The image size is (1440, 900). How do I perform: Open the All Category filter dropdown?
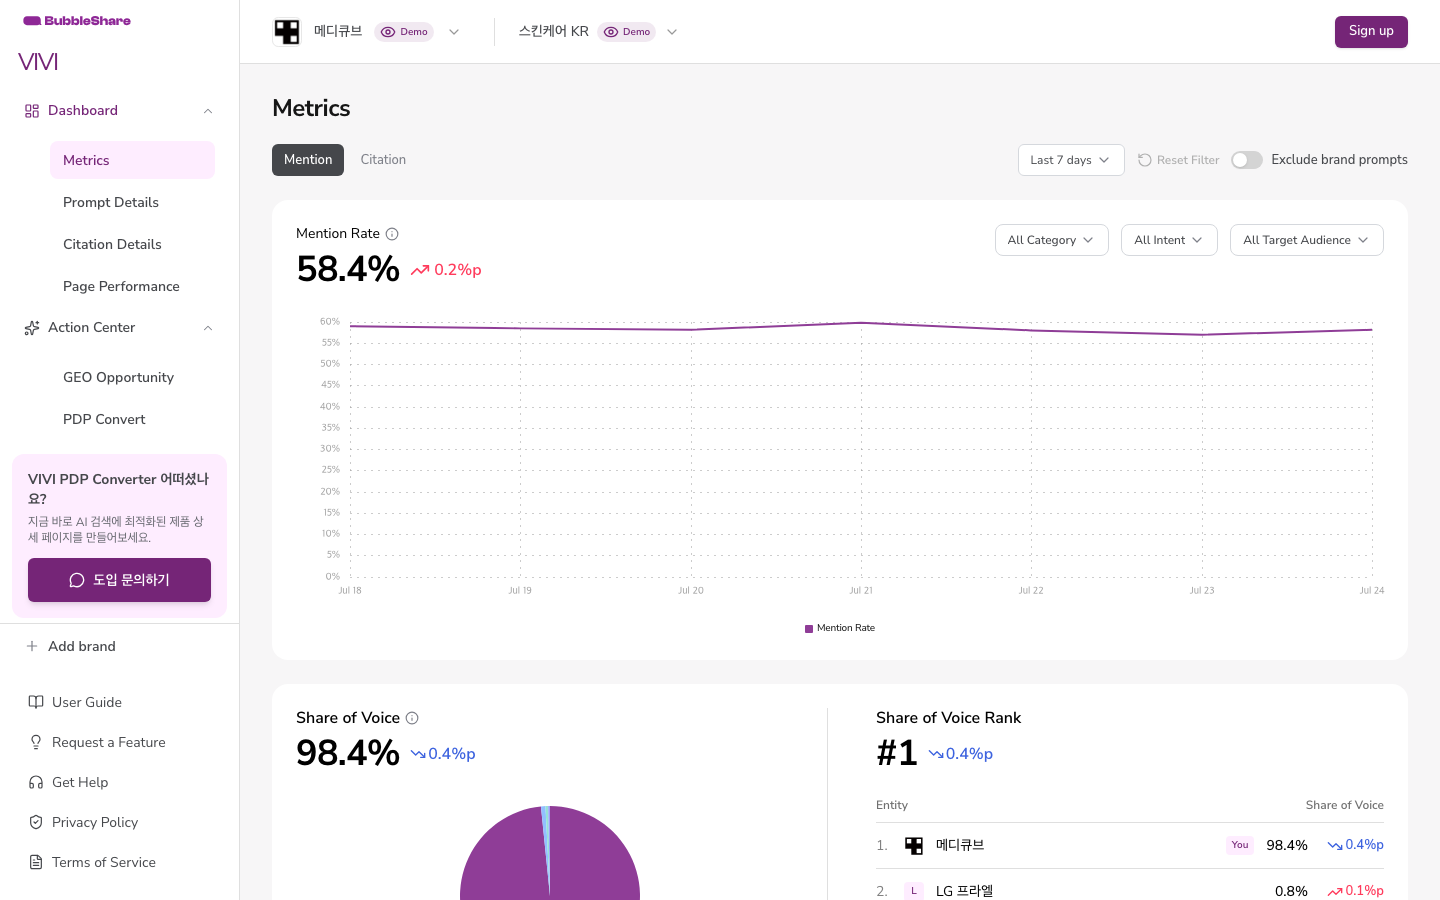[x=1052, y=240]
